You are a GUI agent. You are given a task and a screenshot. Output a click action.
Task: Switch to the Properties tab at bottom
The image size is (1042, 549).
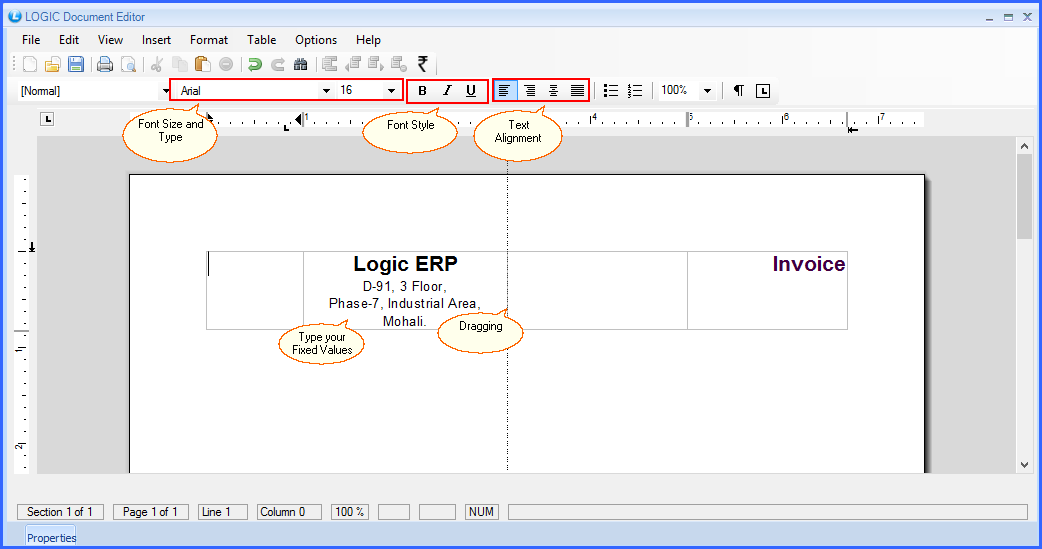(x=51, y=538)
